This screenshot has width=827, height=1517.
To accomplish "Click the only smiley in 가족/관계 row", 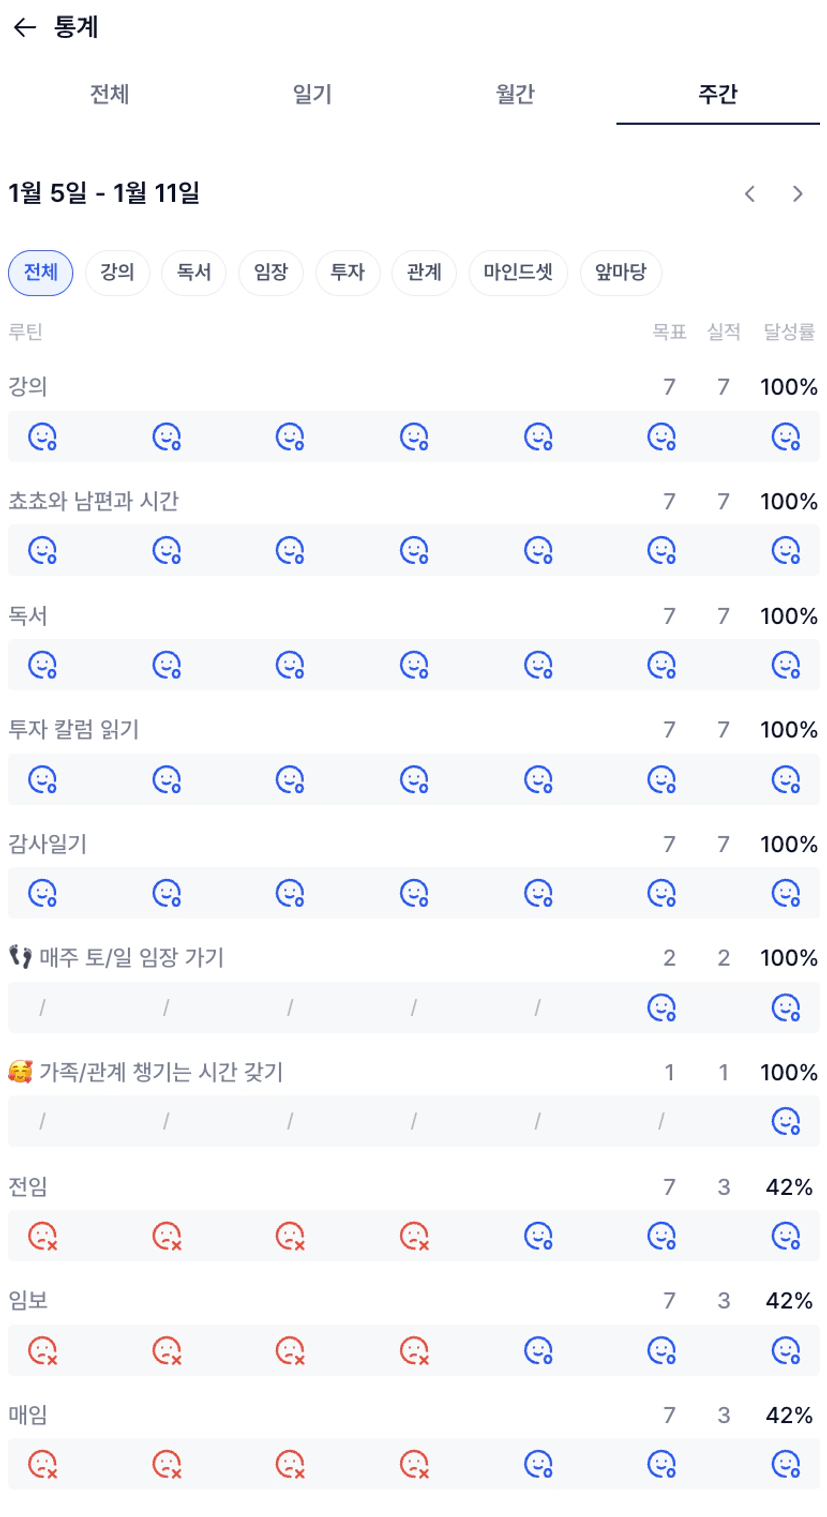I will click(x=786, y=1123).
